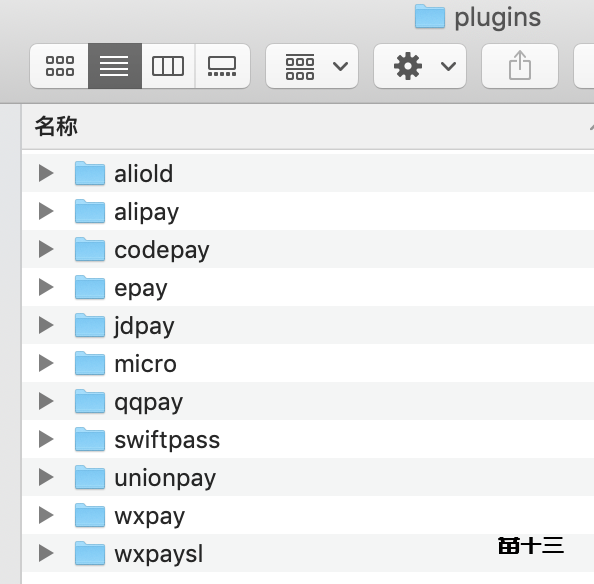Screen dimensions: 594x584
Task: Click the share button in toolbar
Action: [520, 66]
